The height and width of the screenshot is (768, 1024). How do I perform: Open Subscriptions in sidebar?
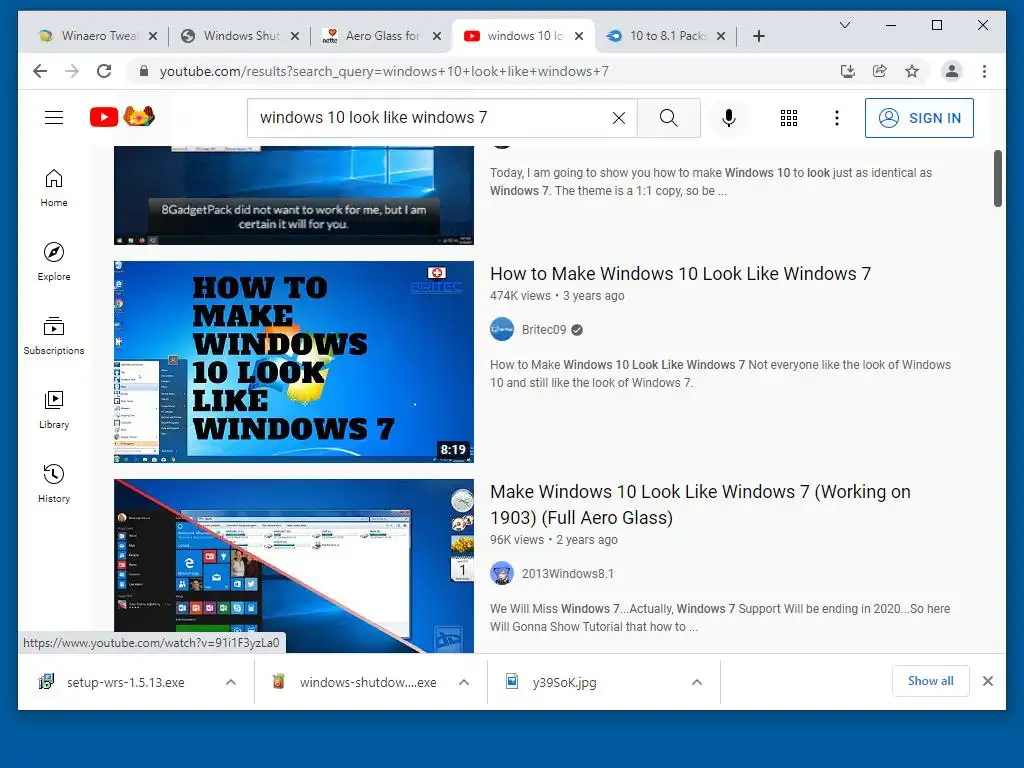[54, 336]
